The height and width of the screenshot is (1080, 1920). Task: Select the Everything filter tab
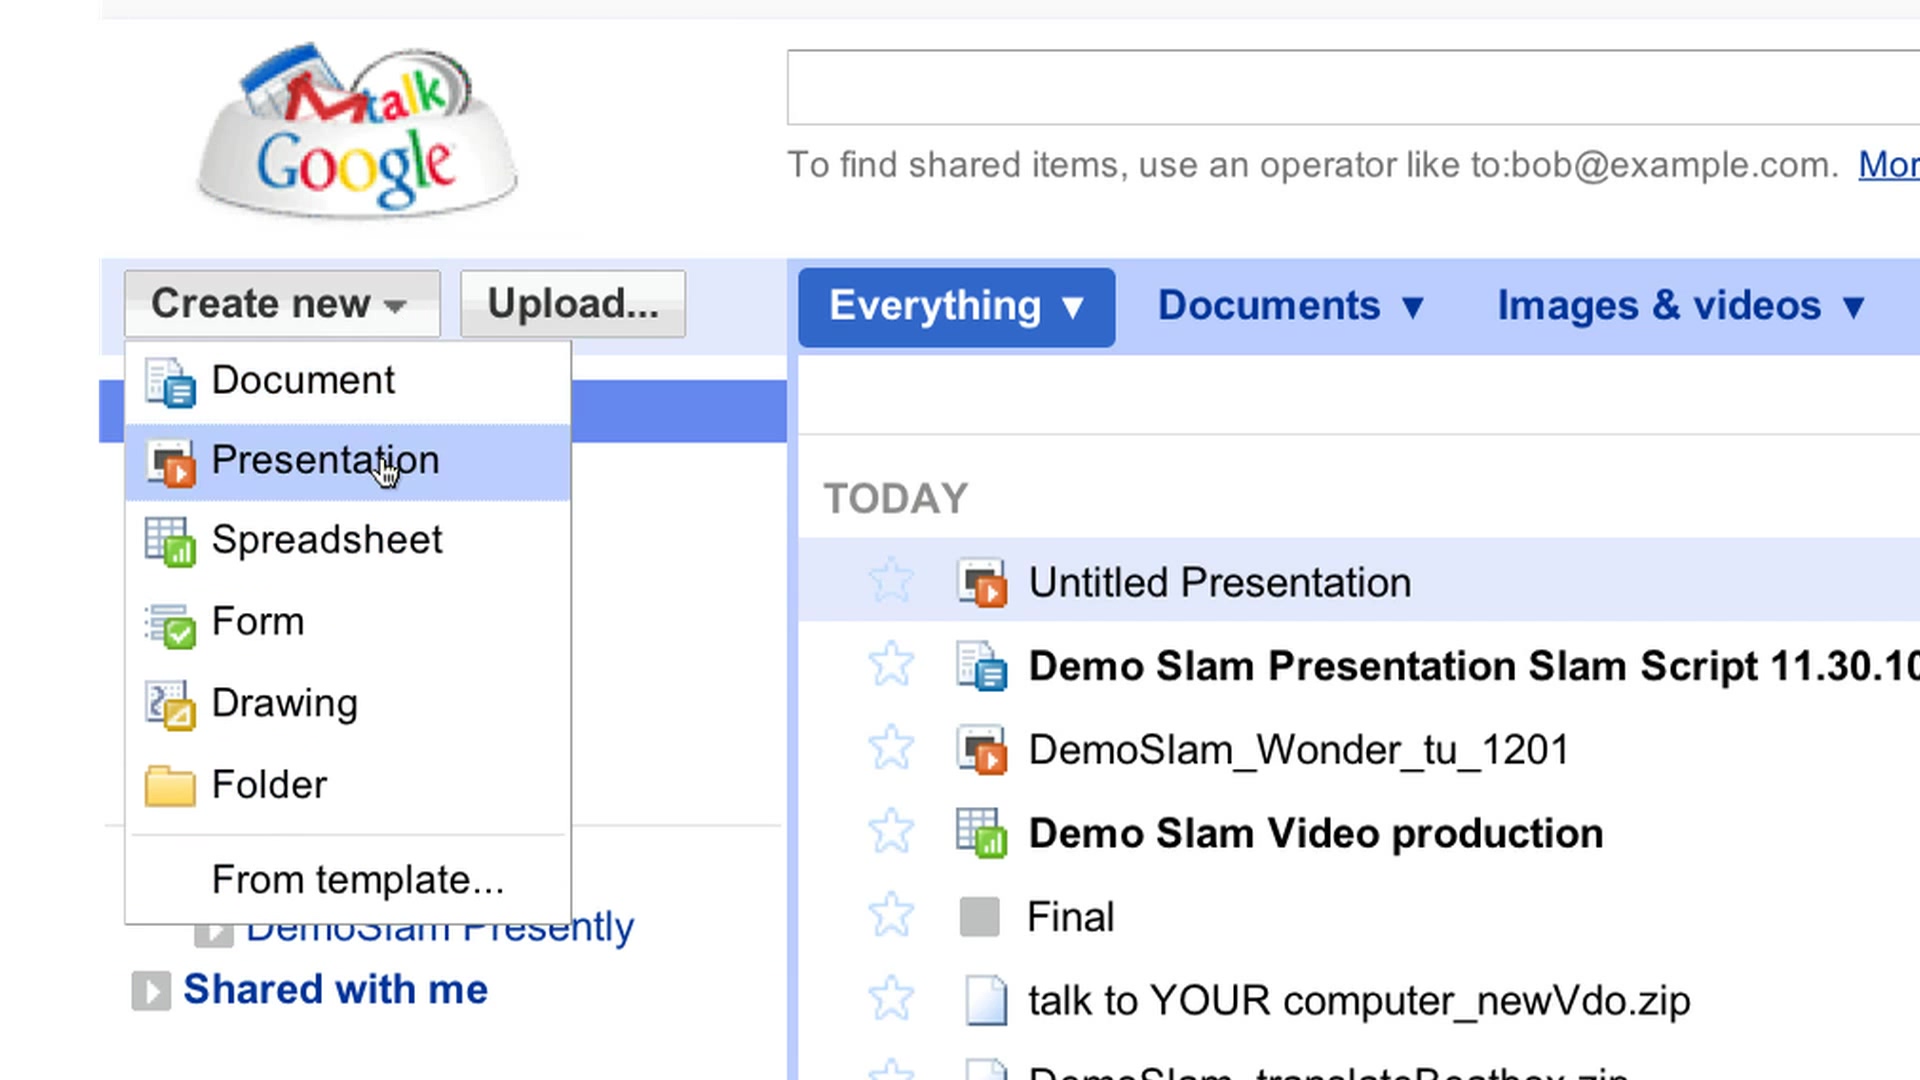[956, 307]
